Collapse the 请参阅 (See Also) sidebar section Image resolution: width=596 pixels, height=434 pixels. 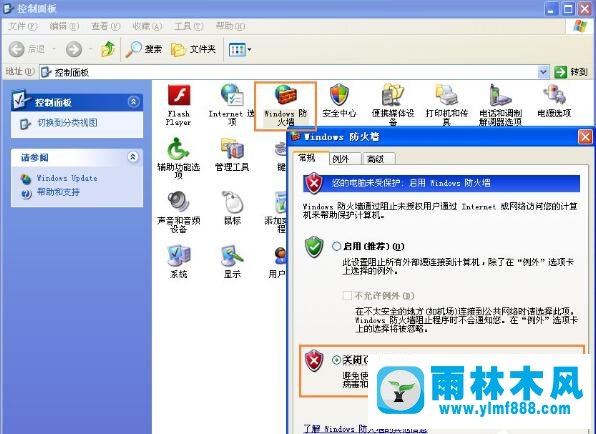coord(133,157)
